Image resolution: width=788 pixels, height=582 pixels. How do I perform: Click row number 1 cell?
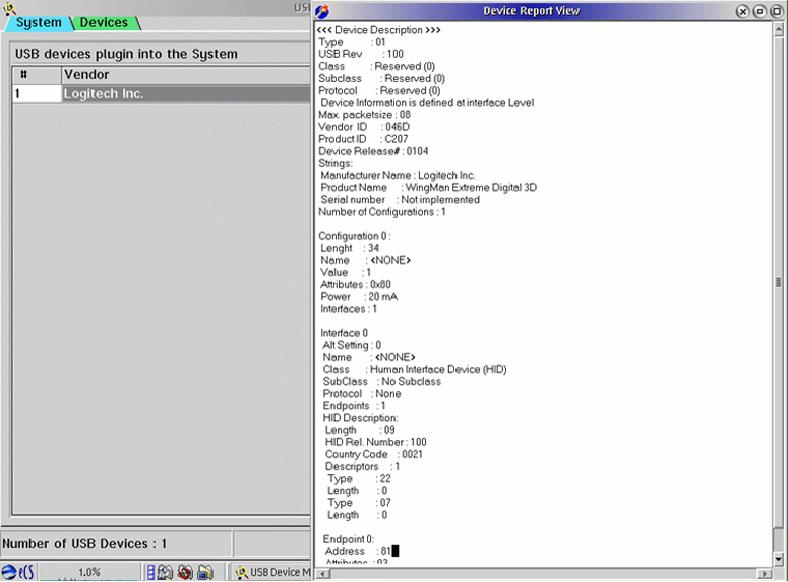click(x=37, y=93)
